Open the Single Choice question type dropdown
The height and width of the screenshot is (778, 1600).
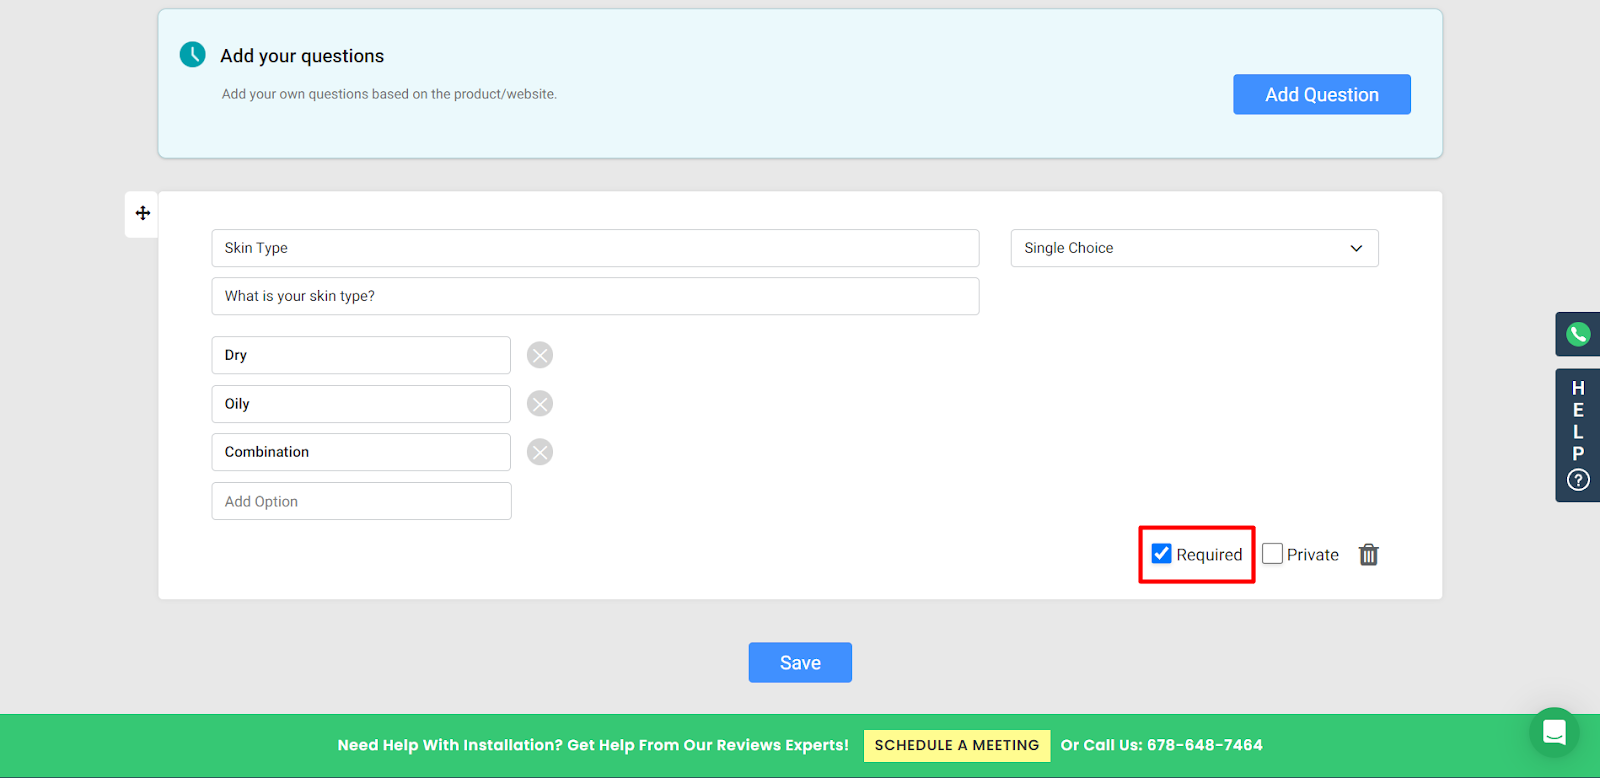tap(1194, 248)
